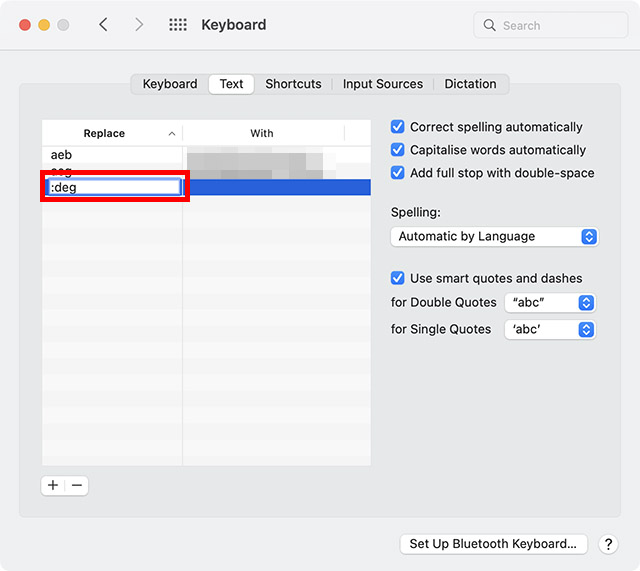Open the Dictation tab
The width and height of the screenshot is (640, 571).
[470, 84]
